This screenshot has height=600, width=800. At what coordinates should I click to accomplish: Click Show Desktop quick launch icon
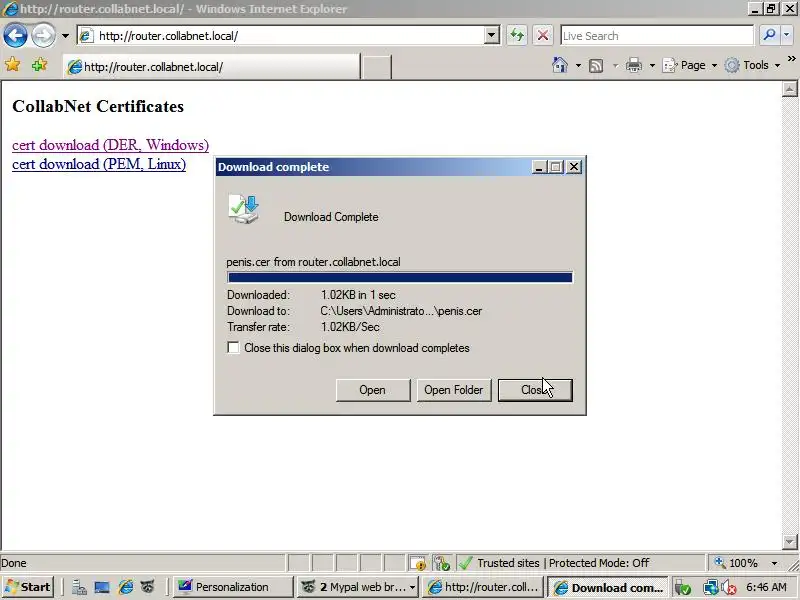click(x=102, y=587)
